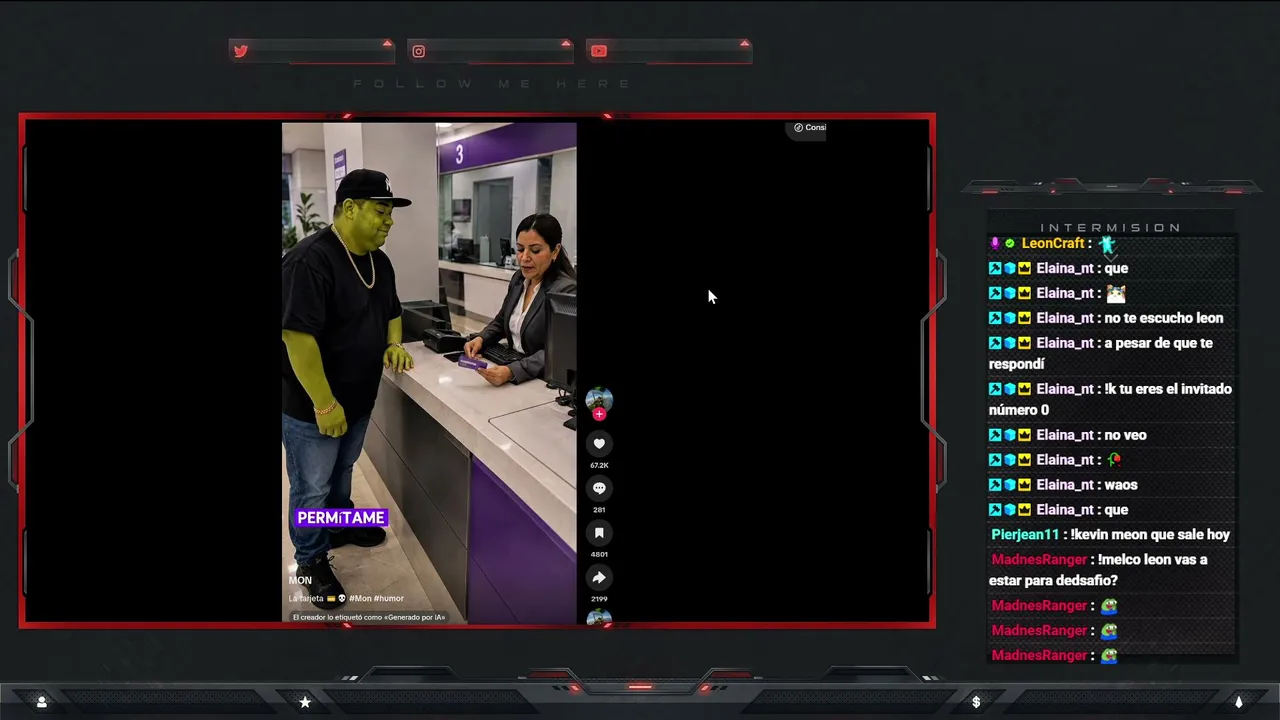1280x720 pixels.
Task: Click the message '!k tu eres el invitado número 0'
Action: click(1110, 399)
